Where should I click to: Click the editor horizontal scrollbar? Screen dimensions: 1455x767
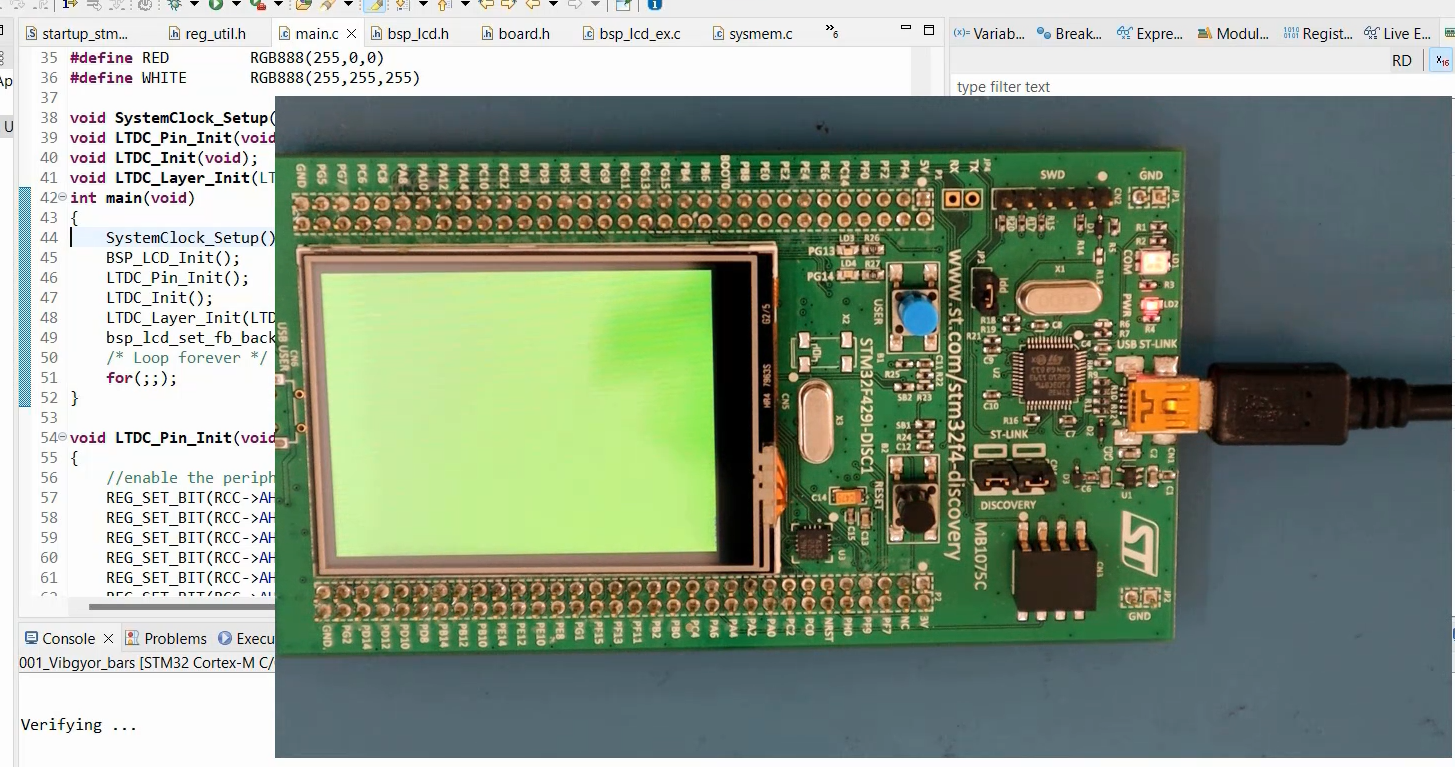click(182, 606)
